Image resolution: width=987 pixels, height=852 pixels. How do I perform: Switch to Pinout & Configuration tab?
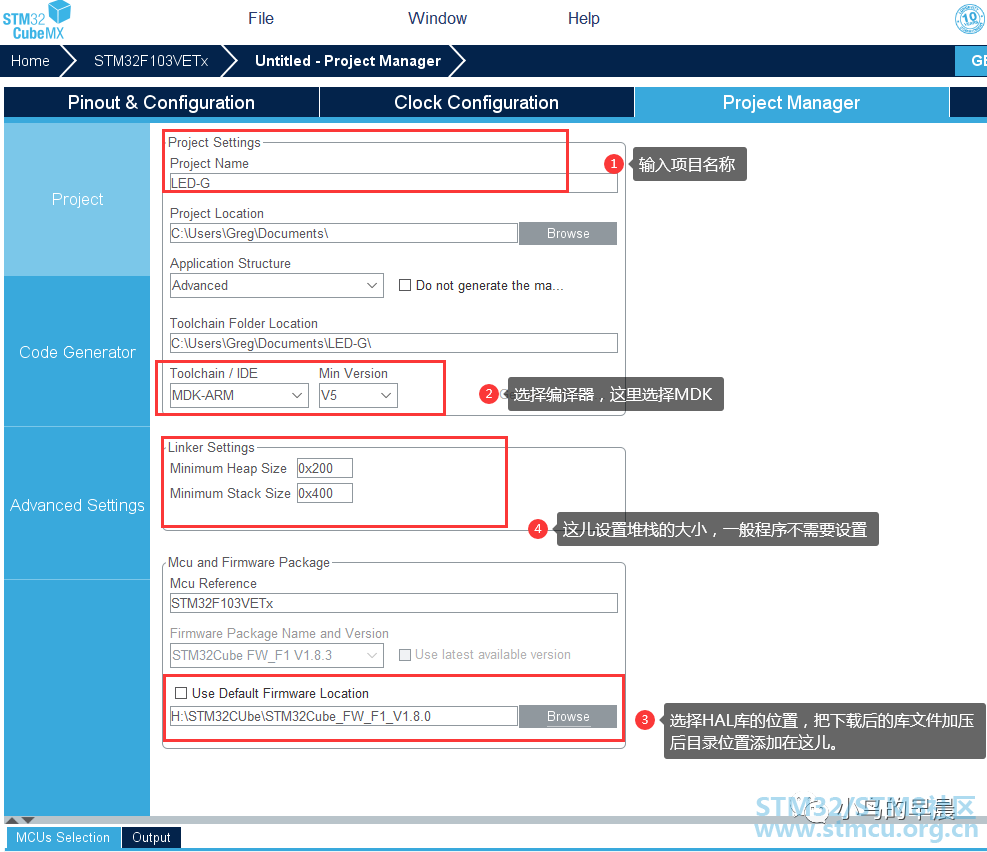(x=161, y=103)
